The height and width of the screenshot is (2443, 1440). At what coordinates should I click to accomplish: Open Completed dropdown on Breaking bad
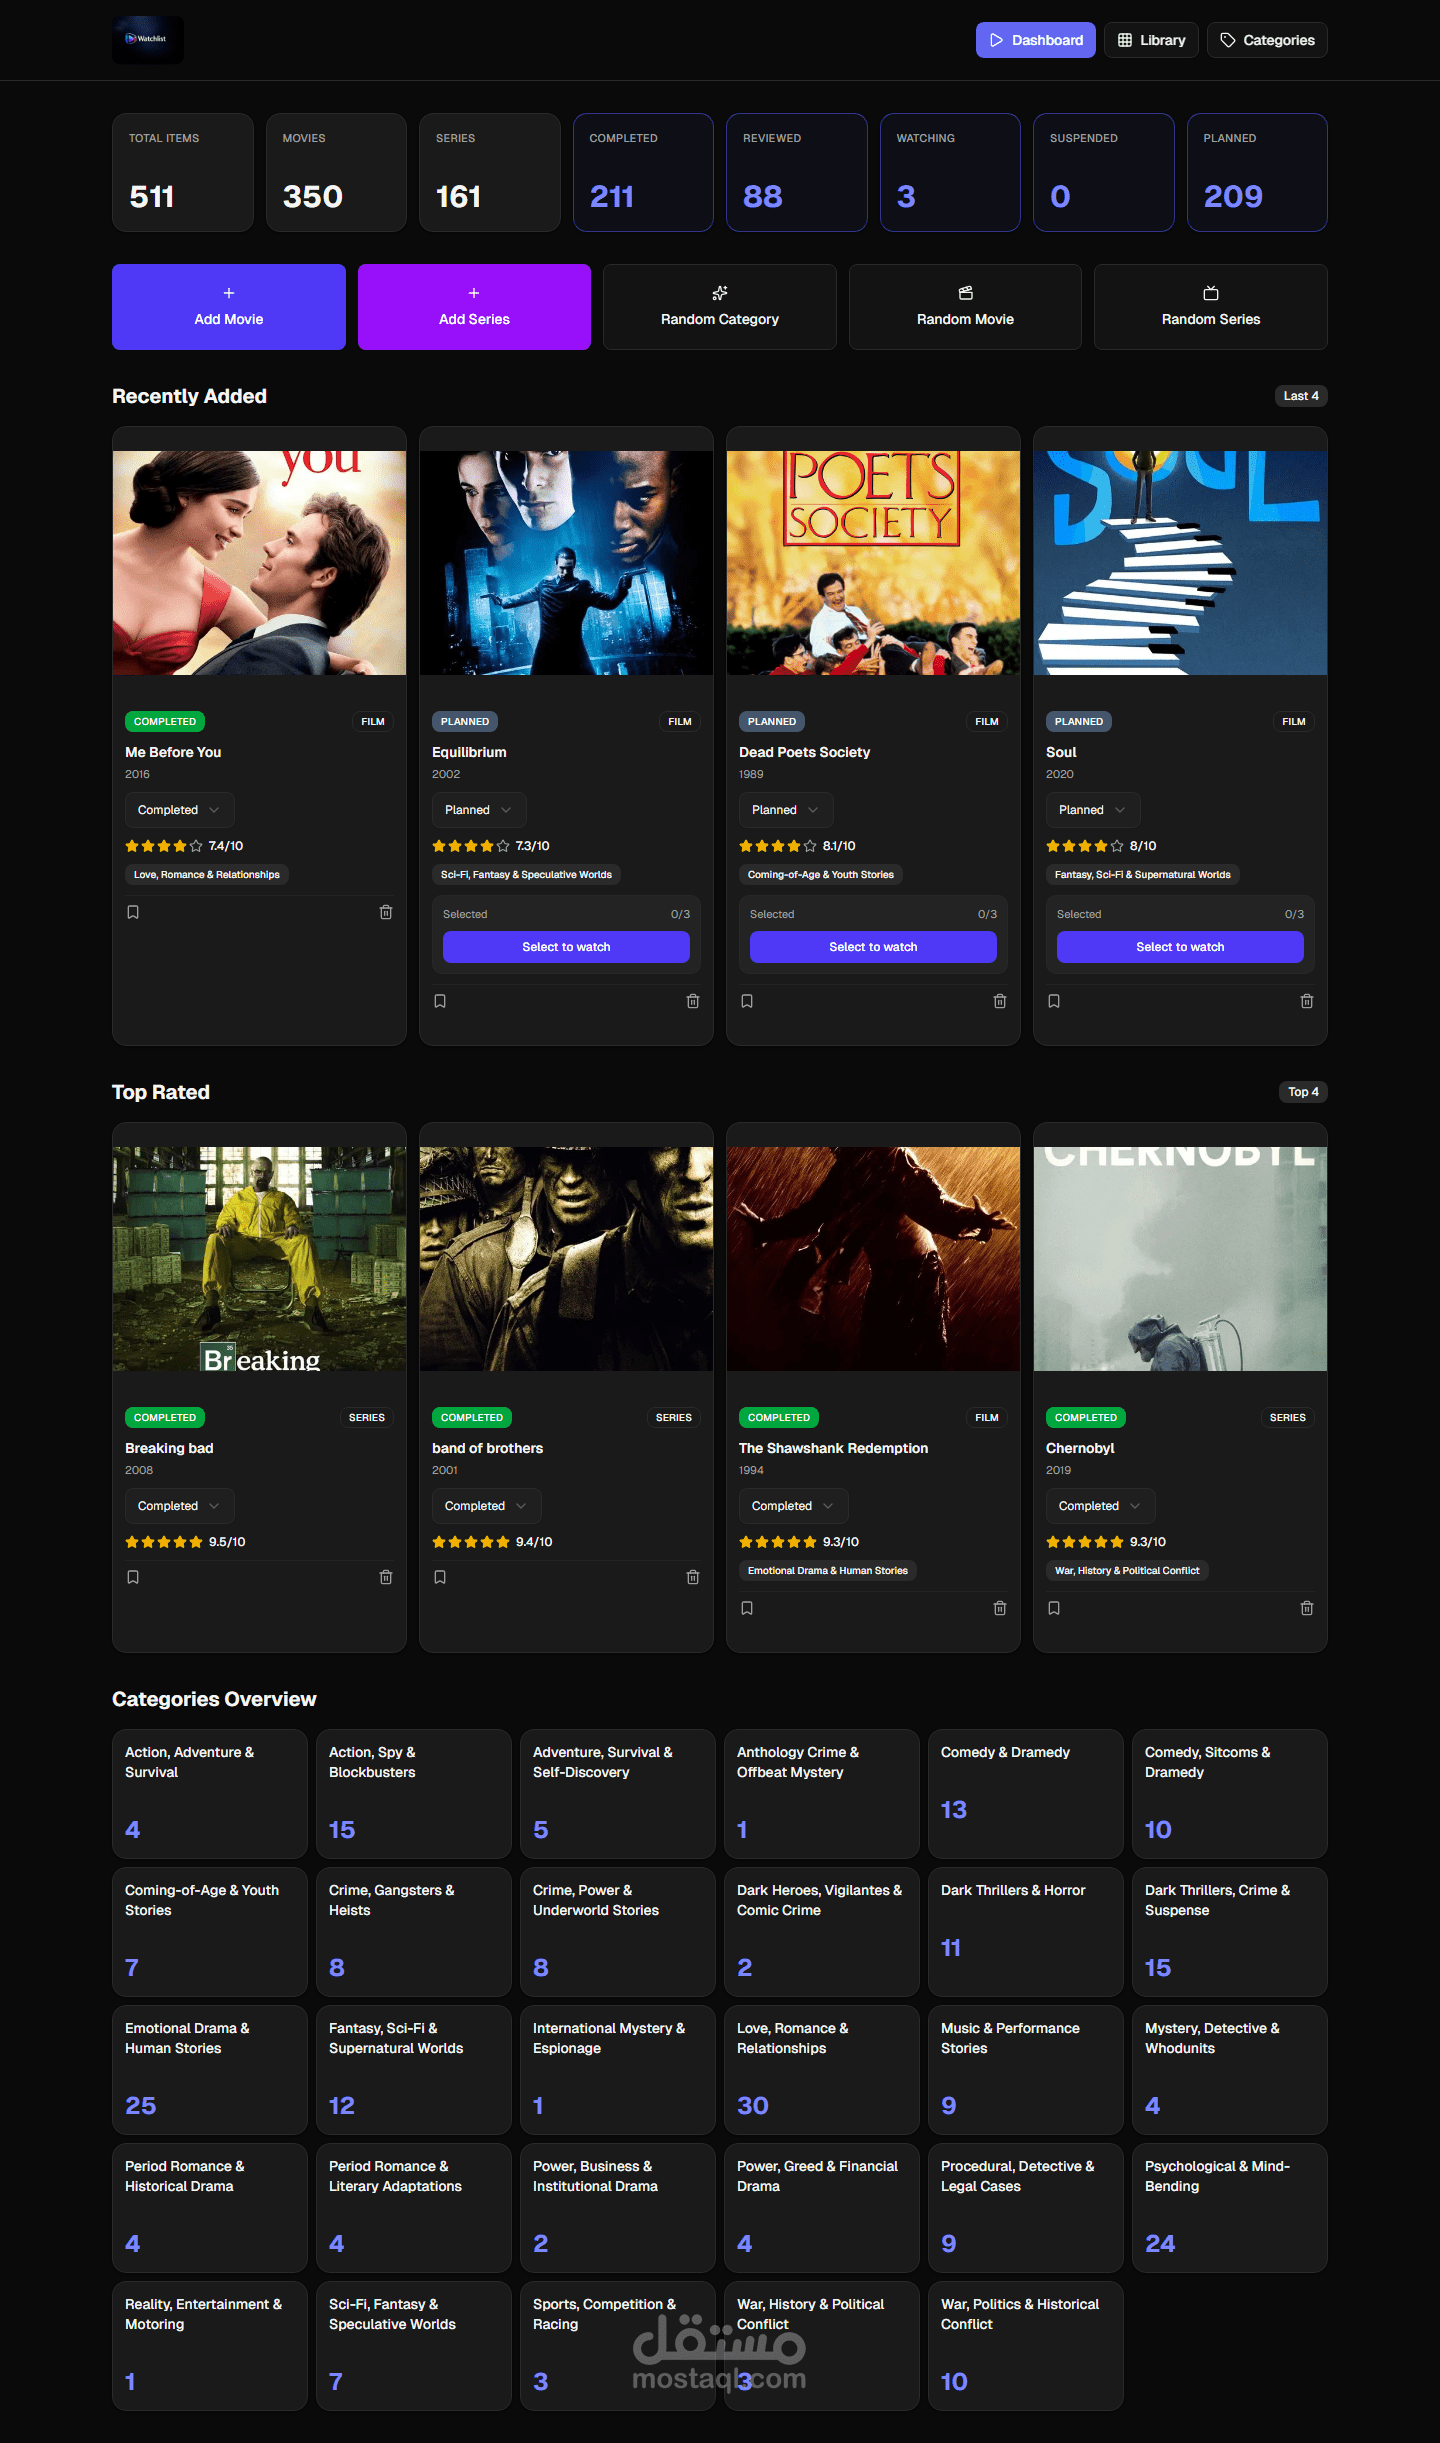(180, 1506)
